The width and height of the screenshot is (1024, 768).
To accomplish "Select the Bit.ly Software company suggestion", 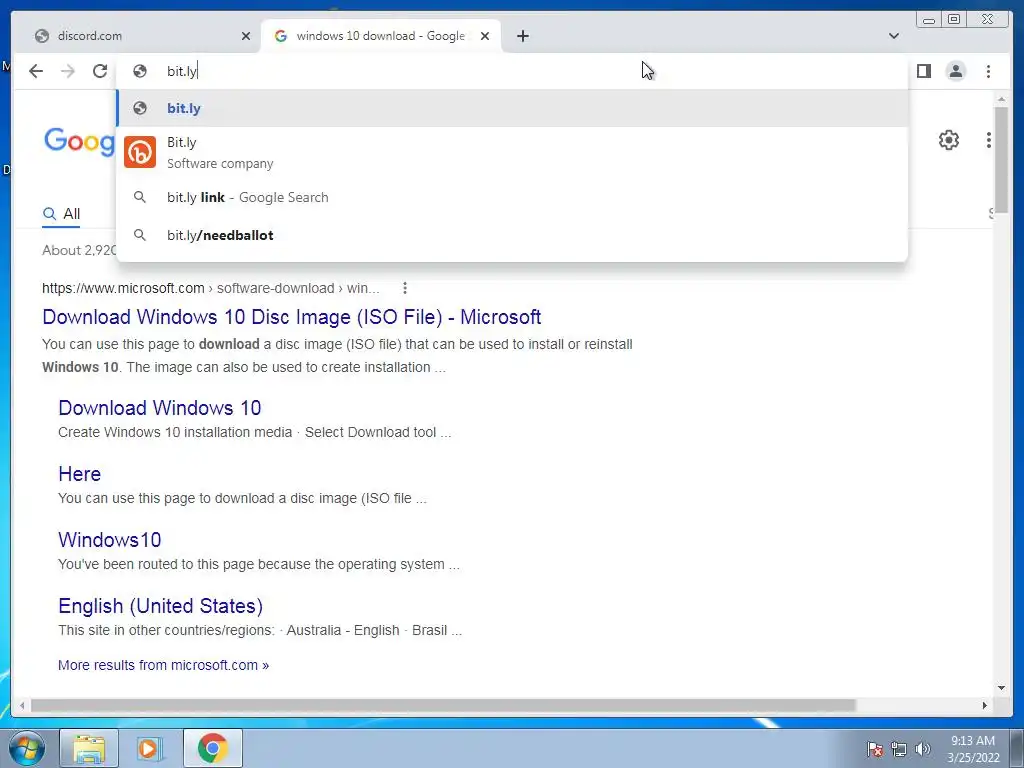I will point(512,153).
